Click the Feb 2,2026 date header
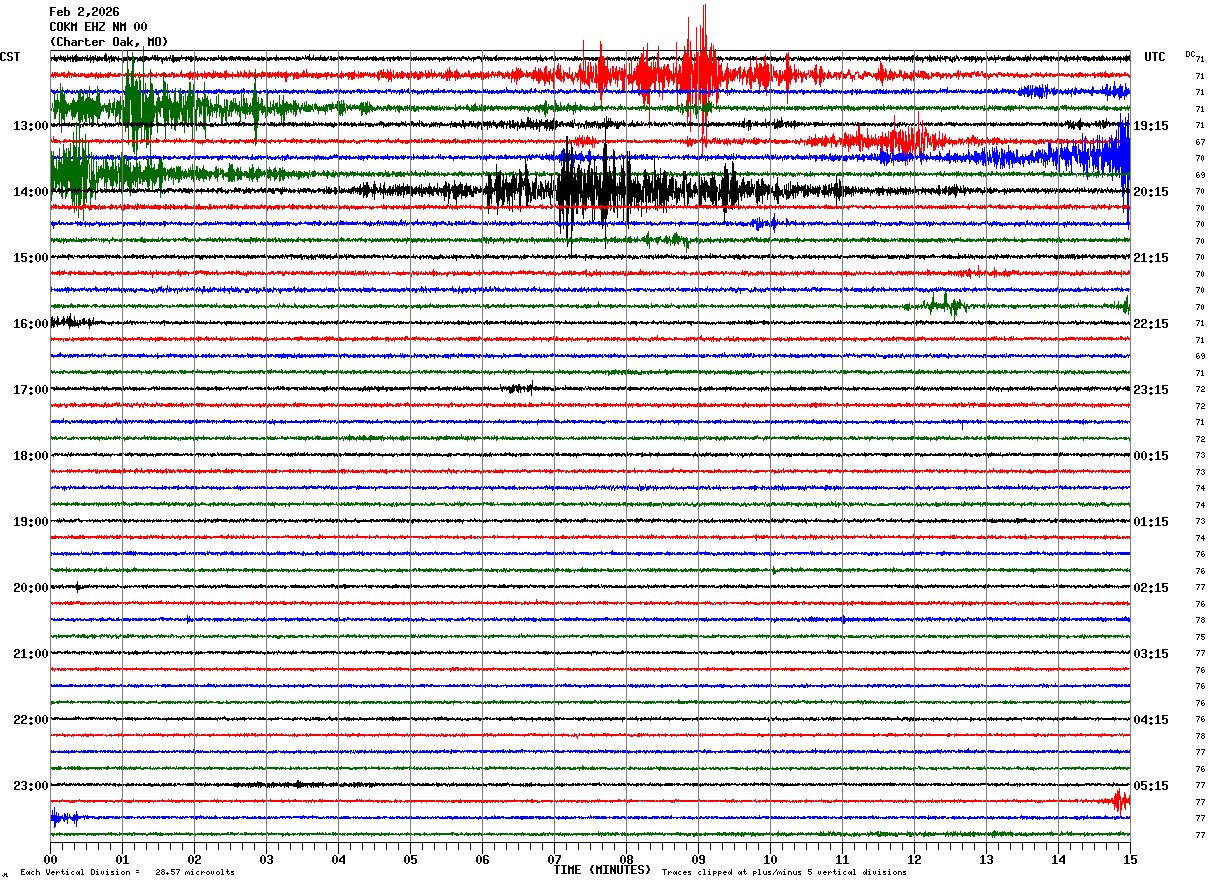The height and width of the screenshot is (886, 1210). [84, 12]
